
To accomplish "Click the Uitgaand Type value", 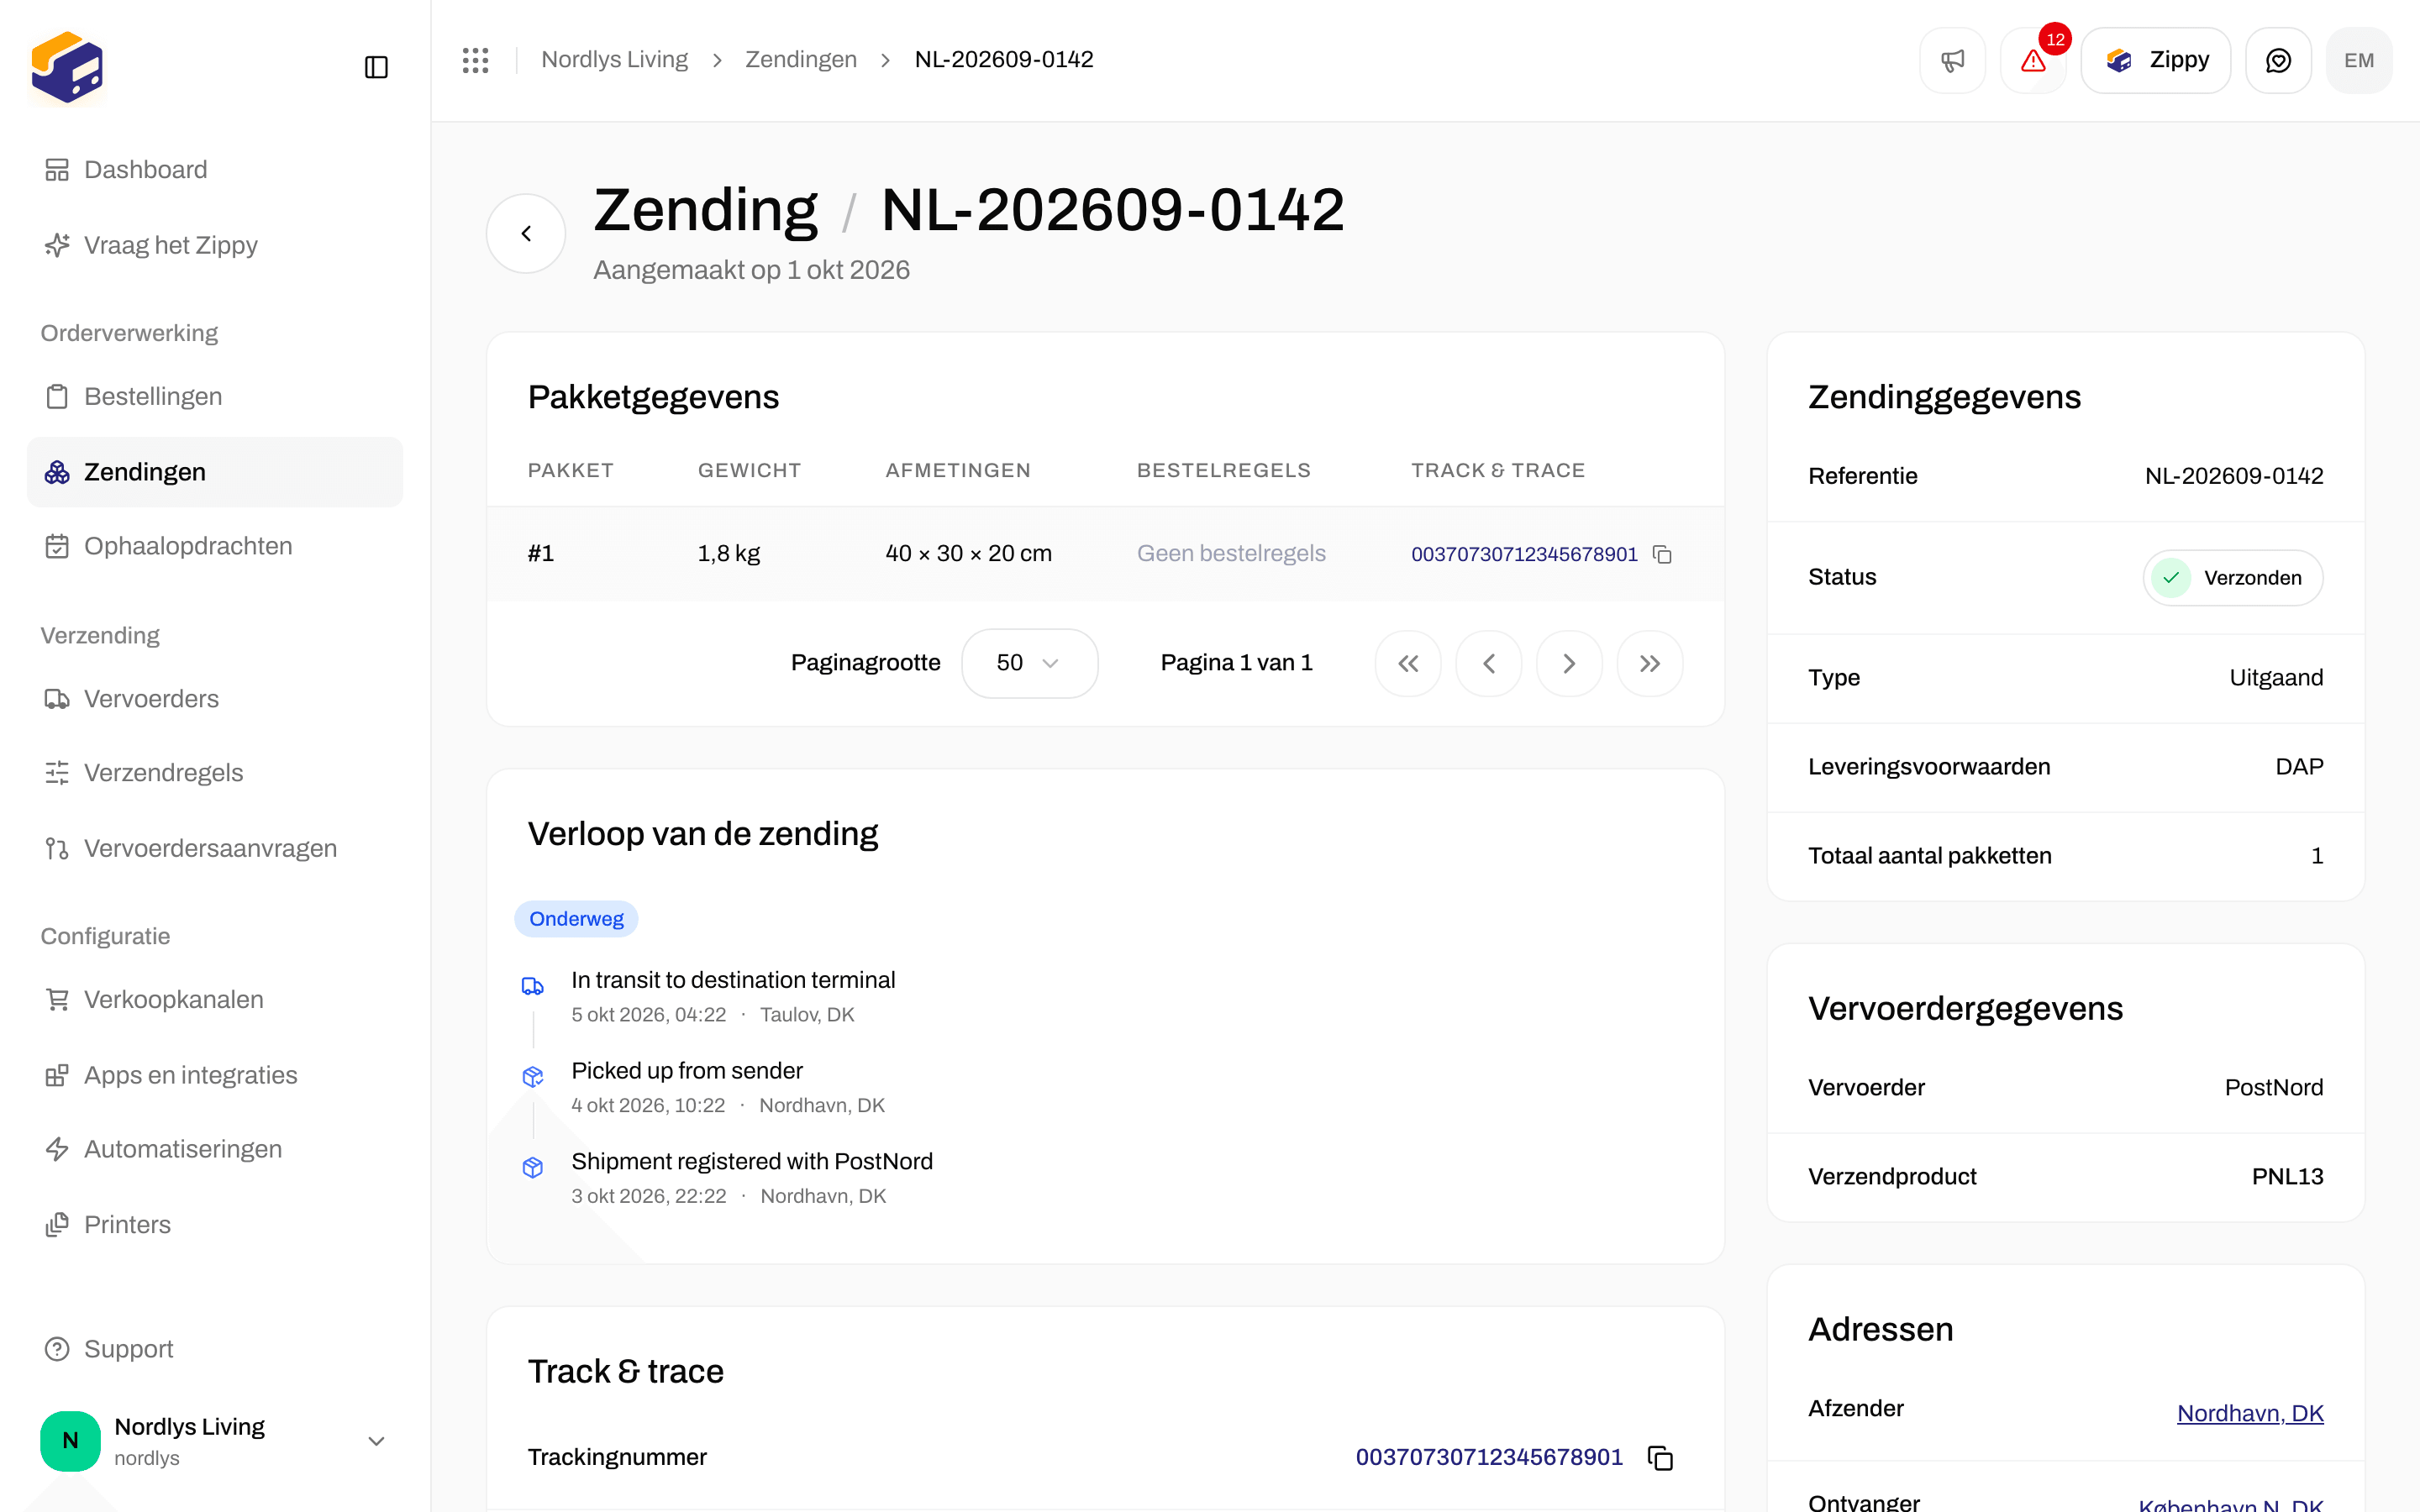I will point(2276,678).
